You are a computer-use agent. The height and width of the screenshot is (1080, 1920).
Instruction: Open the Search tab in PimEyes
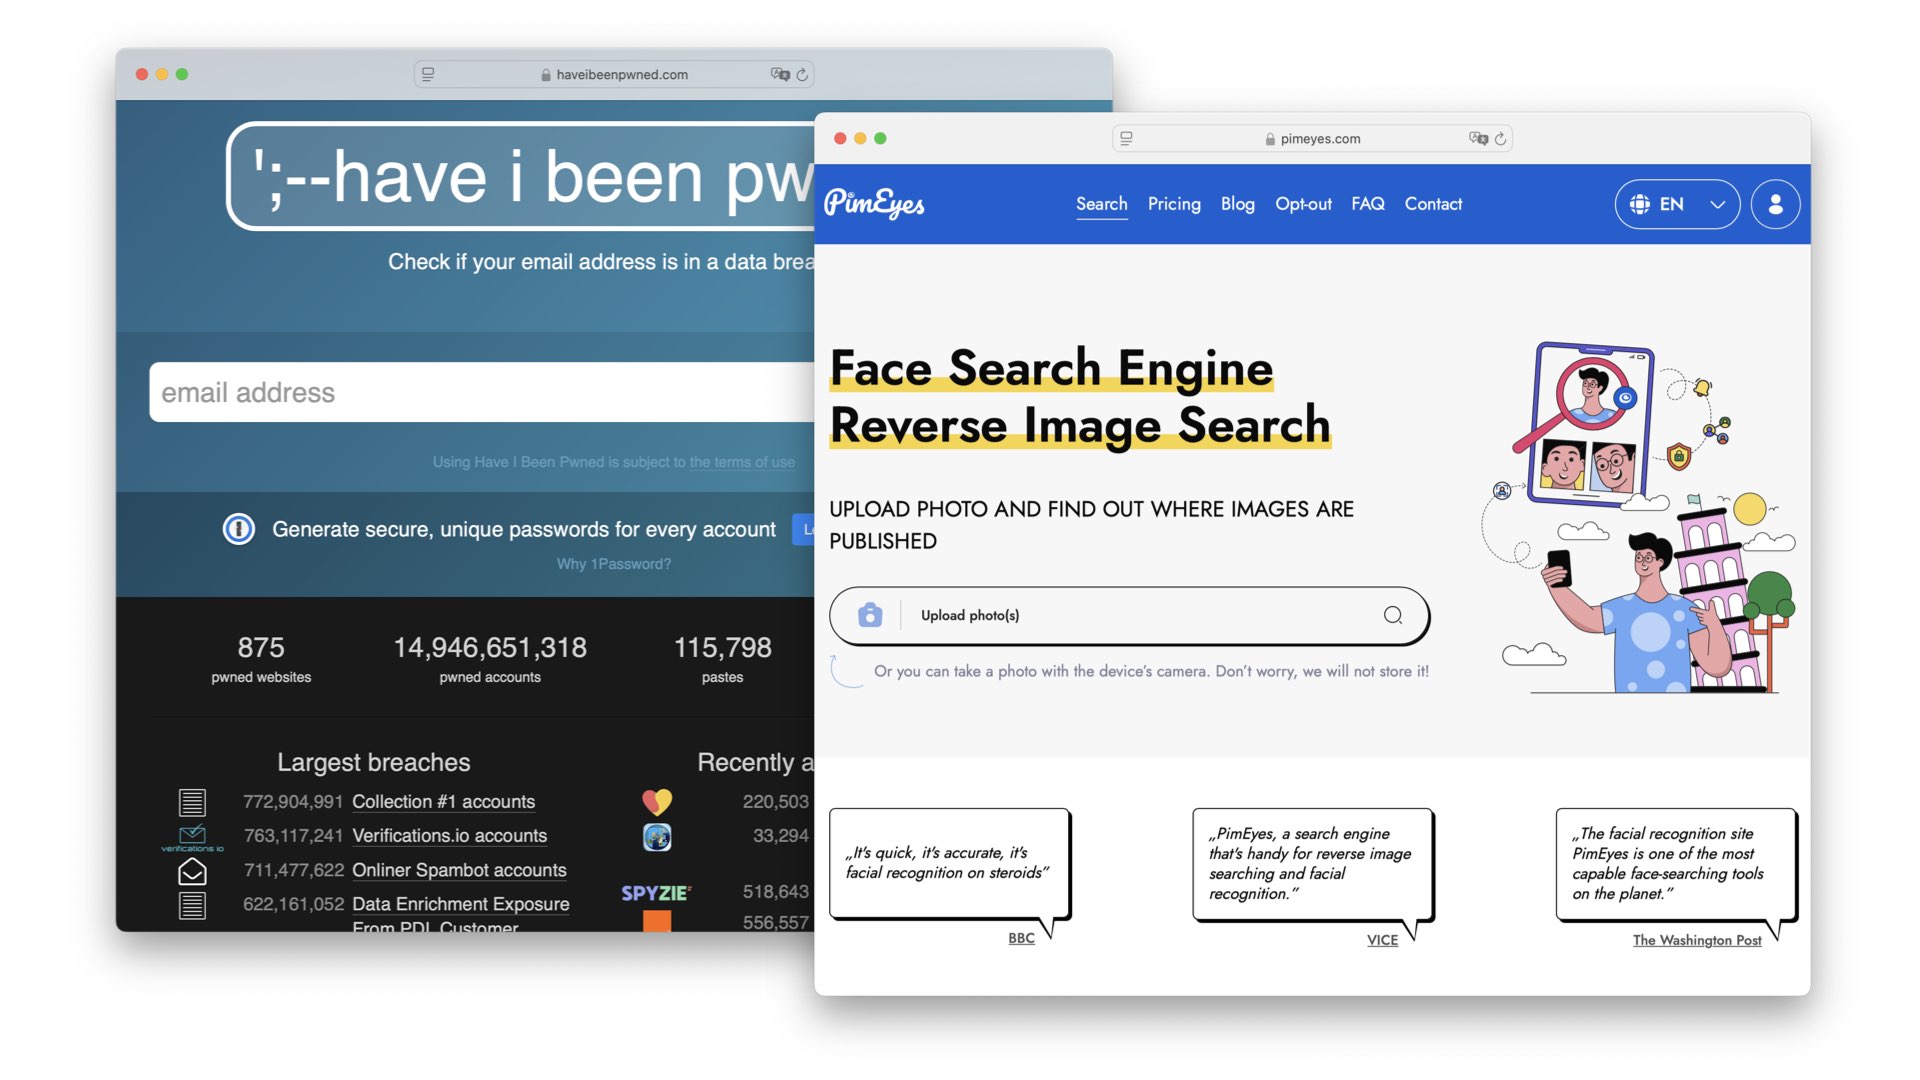[1101, 204]
